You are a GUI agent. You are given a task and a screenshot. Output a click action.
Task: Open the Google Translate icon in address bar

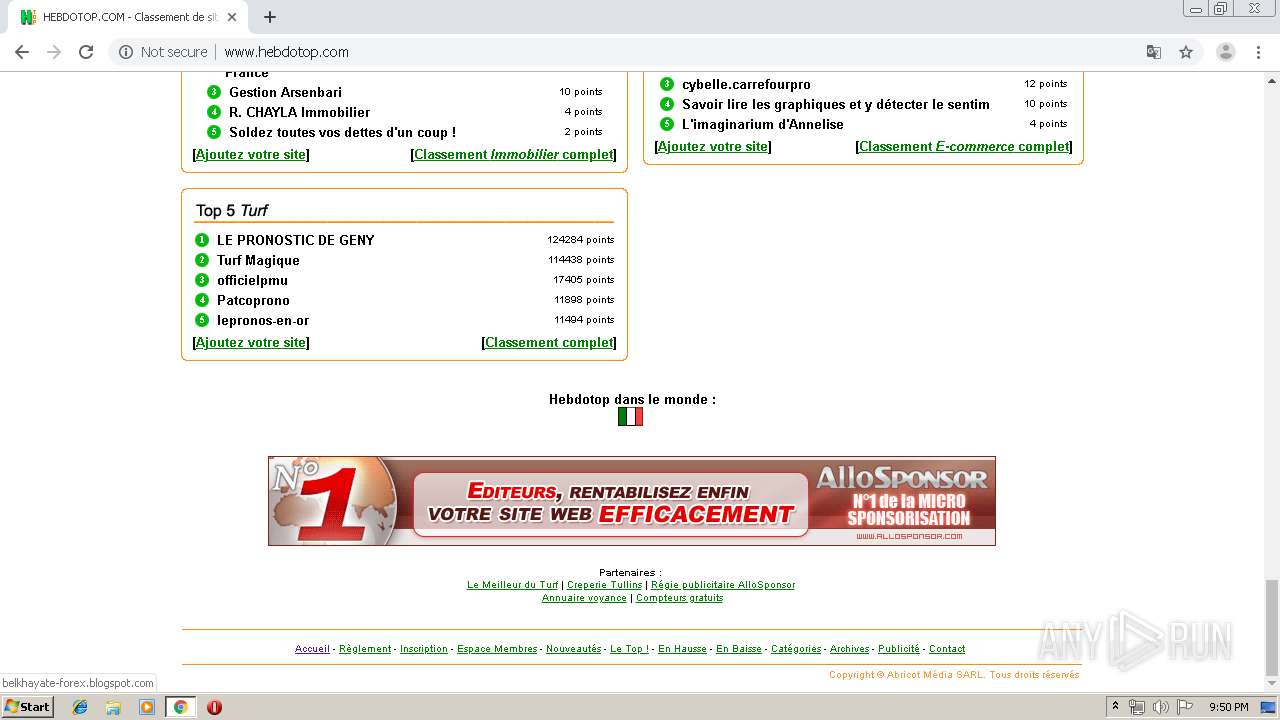(x=1153, y=52)
